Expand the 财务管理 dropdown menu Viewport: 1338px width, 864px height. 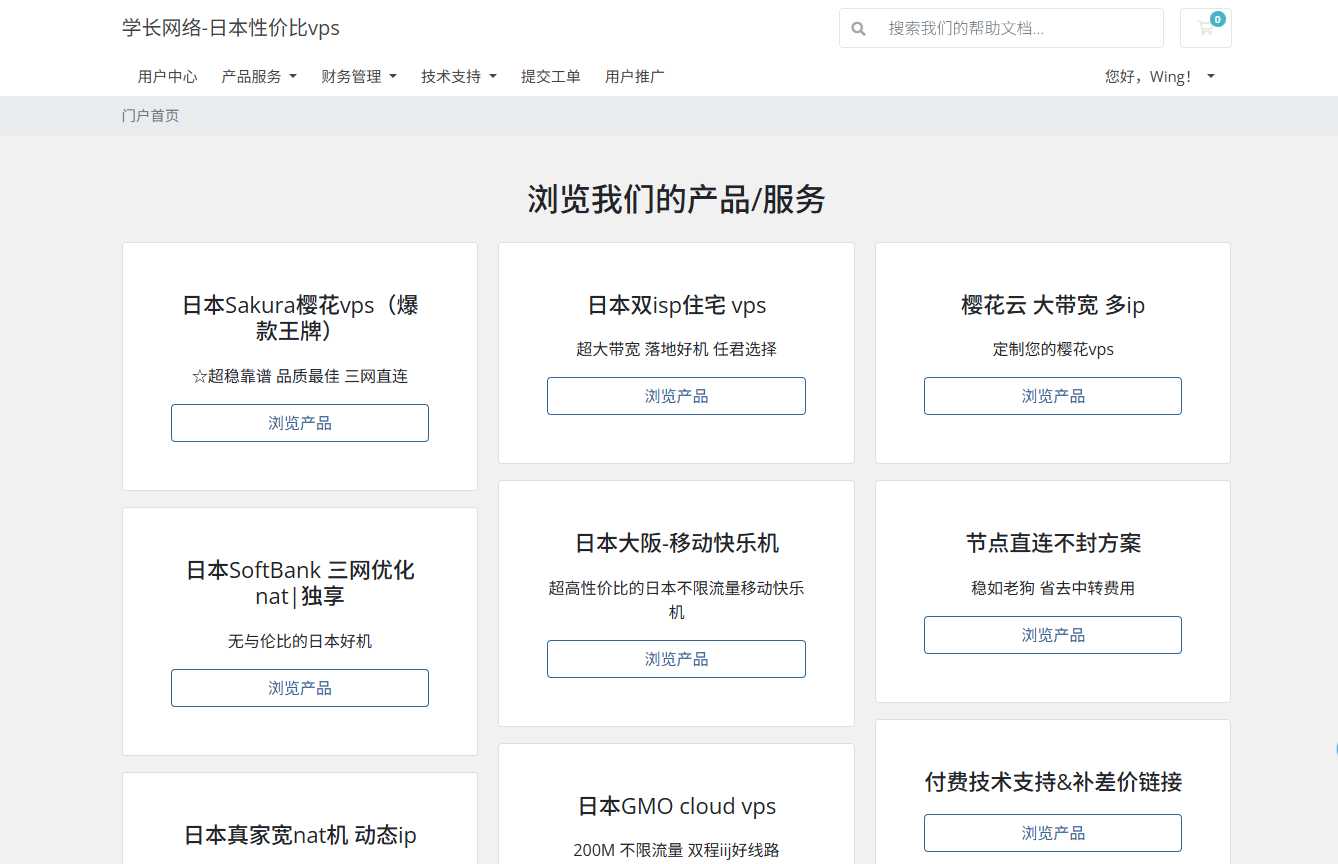point(358,76)
